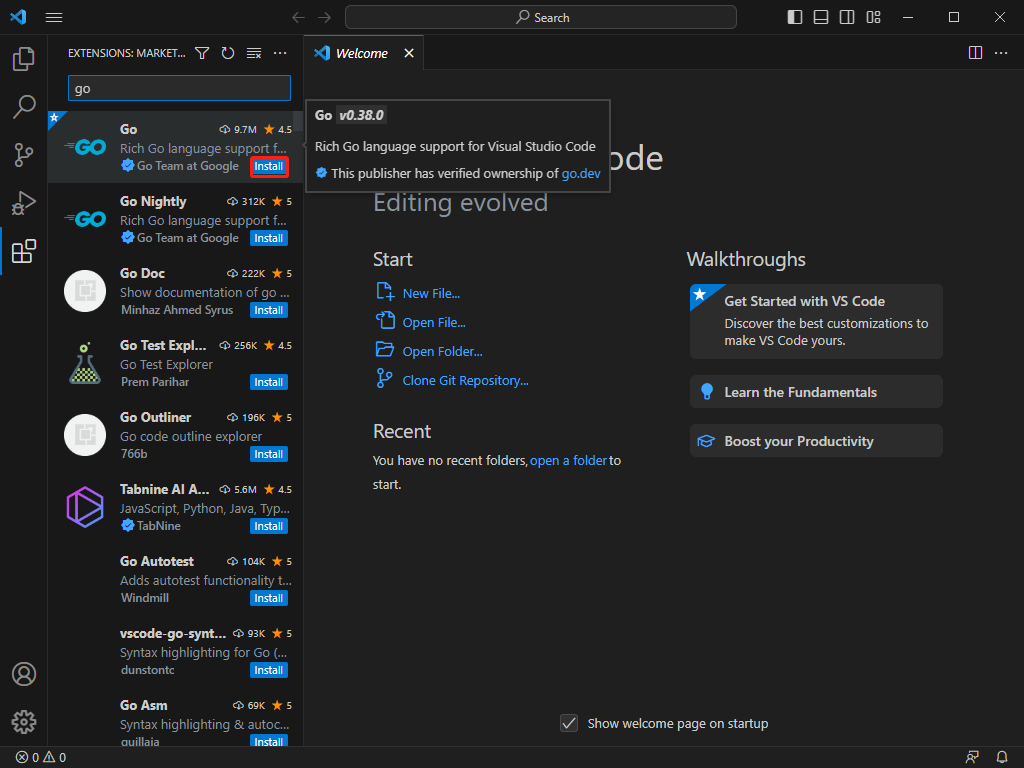Select the Go Asm extension title
Screen dimensions: 1024x768
(x=144, y=705)
